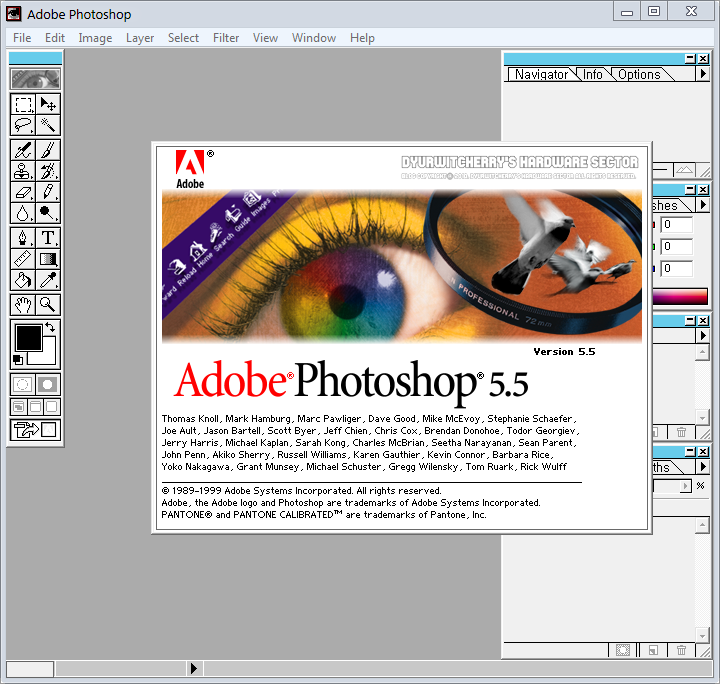Open the Image menu
Screen dimensions: 720x684
(x=95, y=38)
